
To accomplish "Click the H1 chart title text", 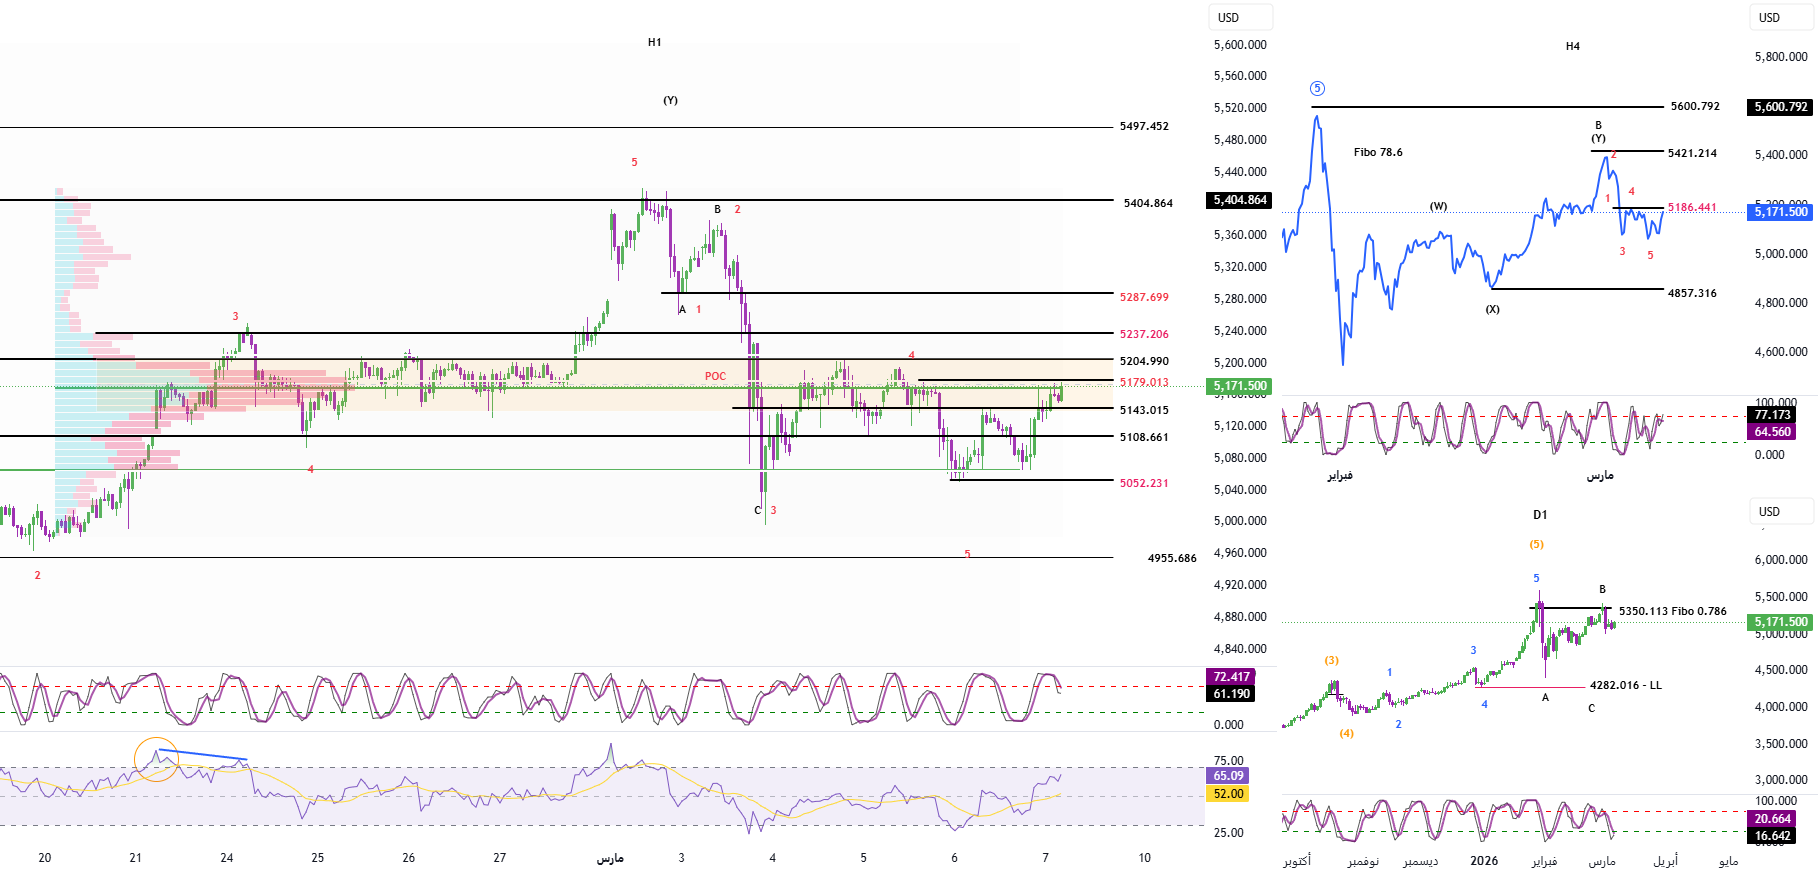I will [x=654, y=42].
